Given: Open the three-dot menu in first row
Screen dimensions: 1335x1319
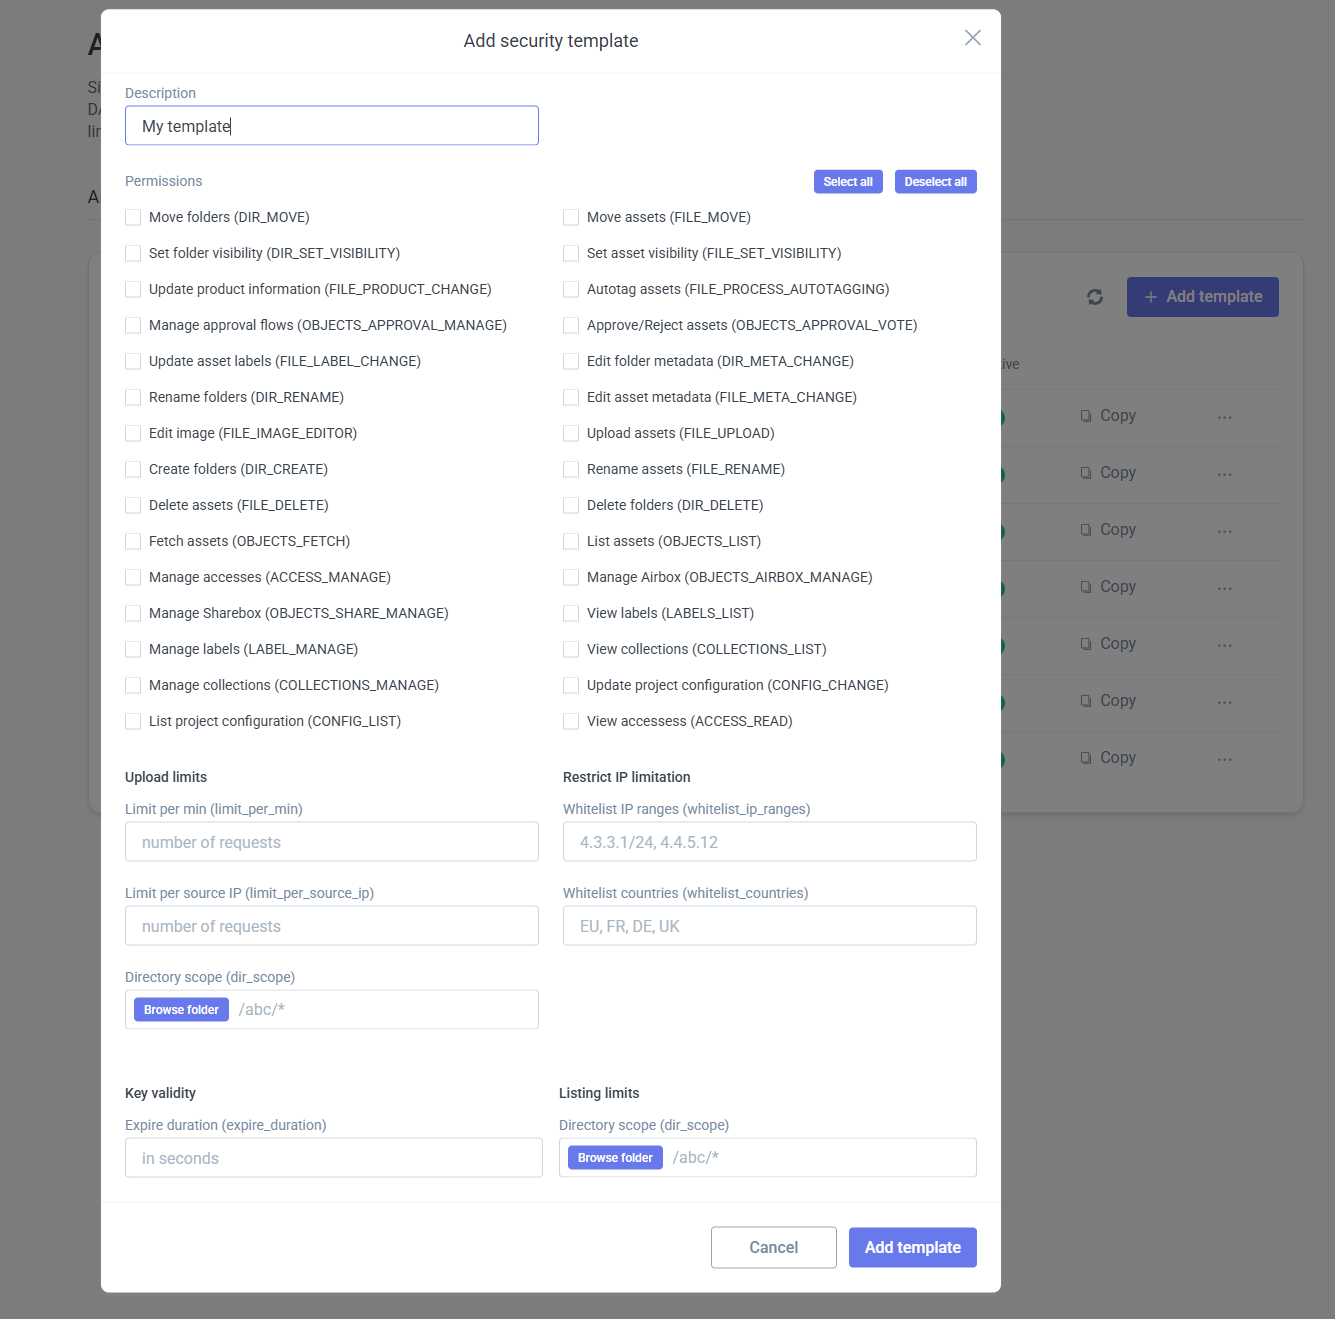Looking at the screenshot, I should click(x=1224, y=417).
